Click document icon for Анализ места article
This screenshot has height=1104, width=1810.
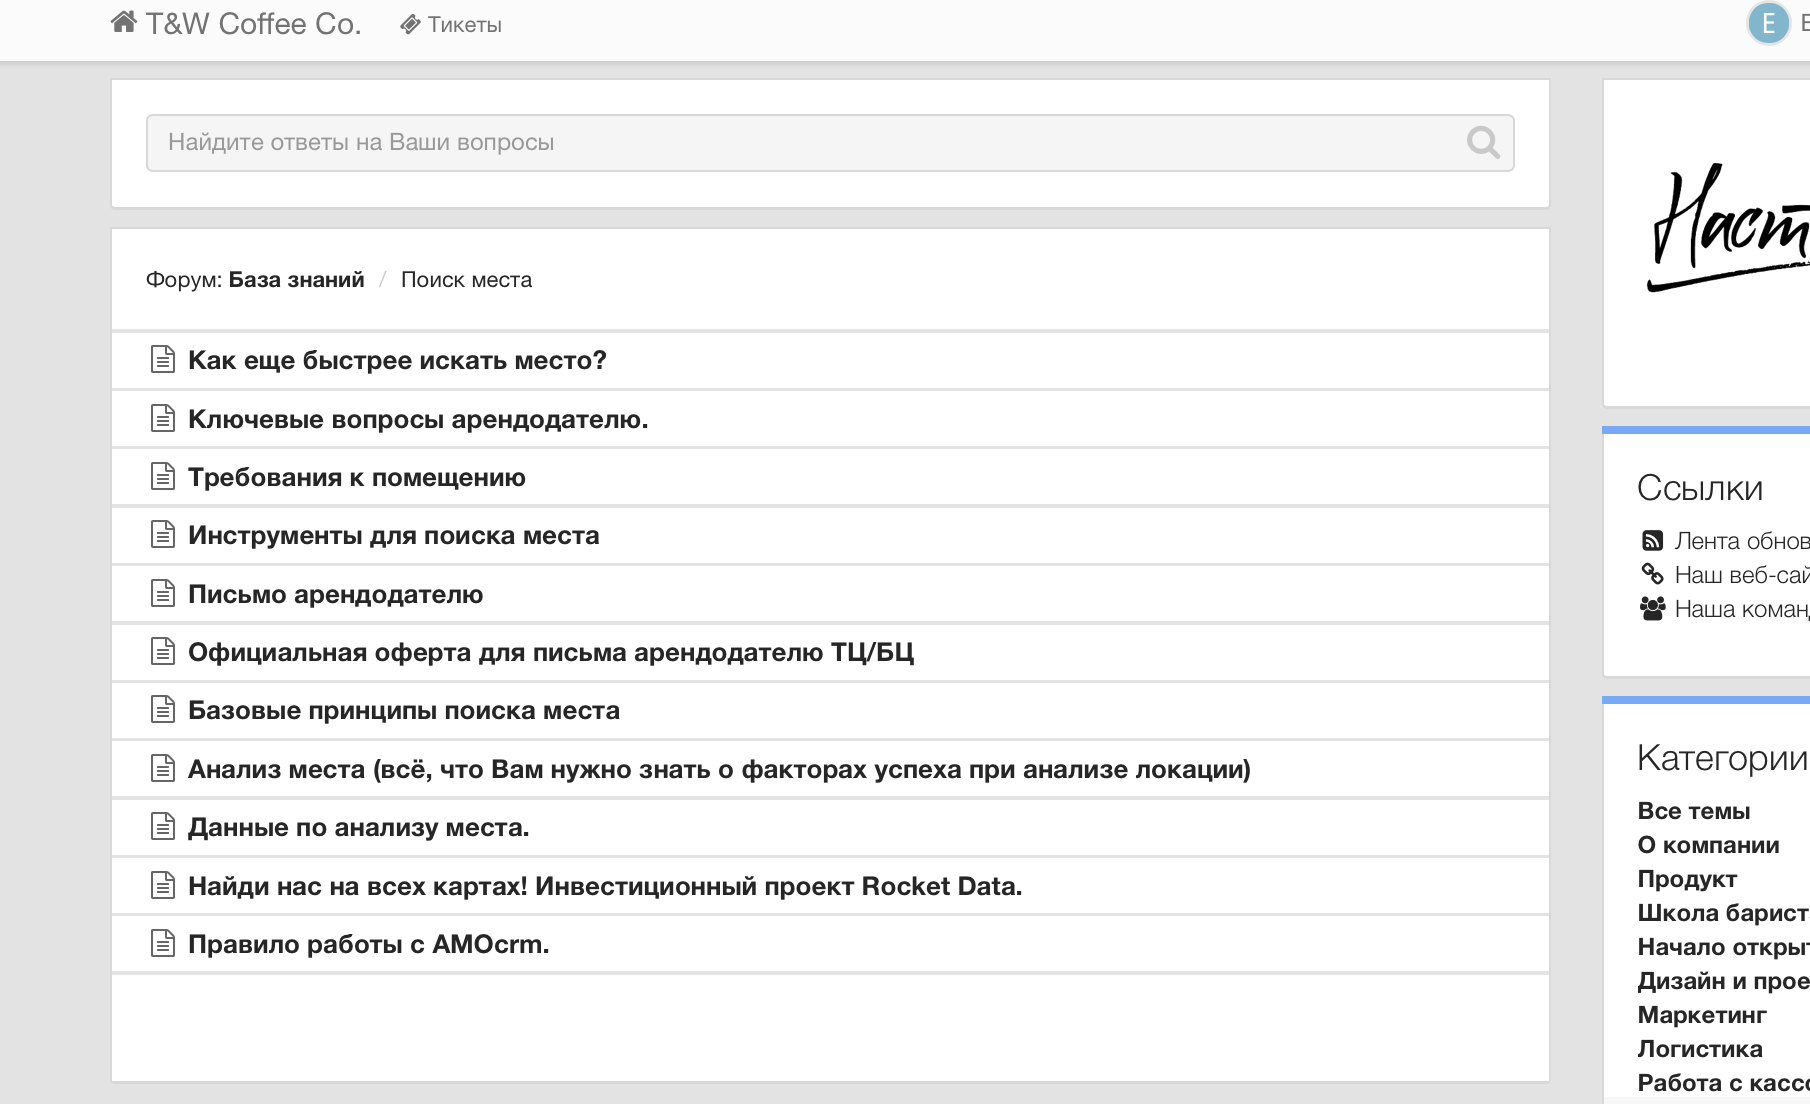(x=162, y=768)
